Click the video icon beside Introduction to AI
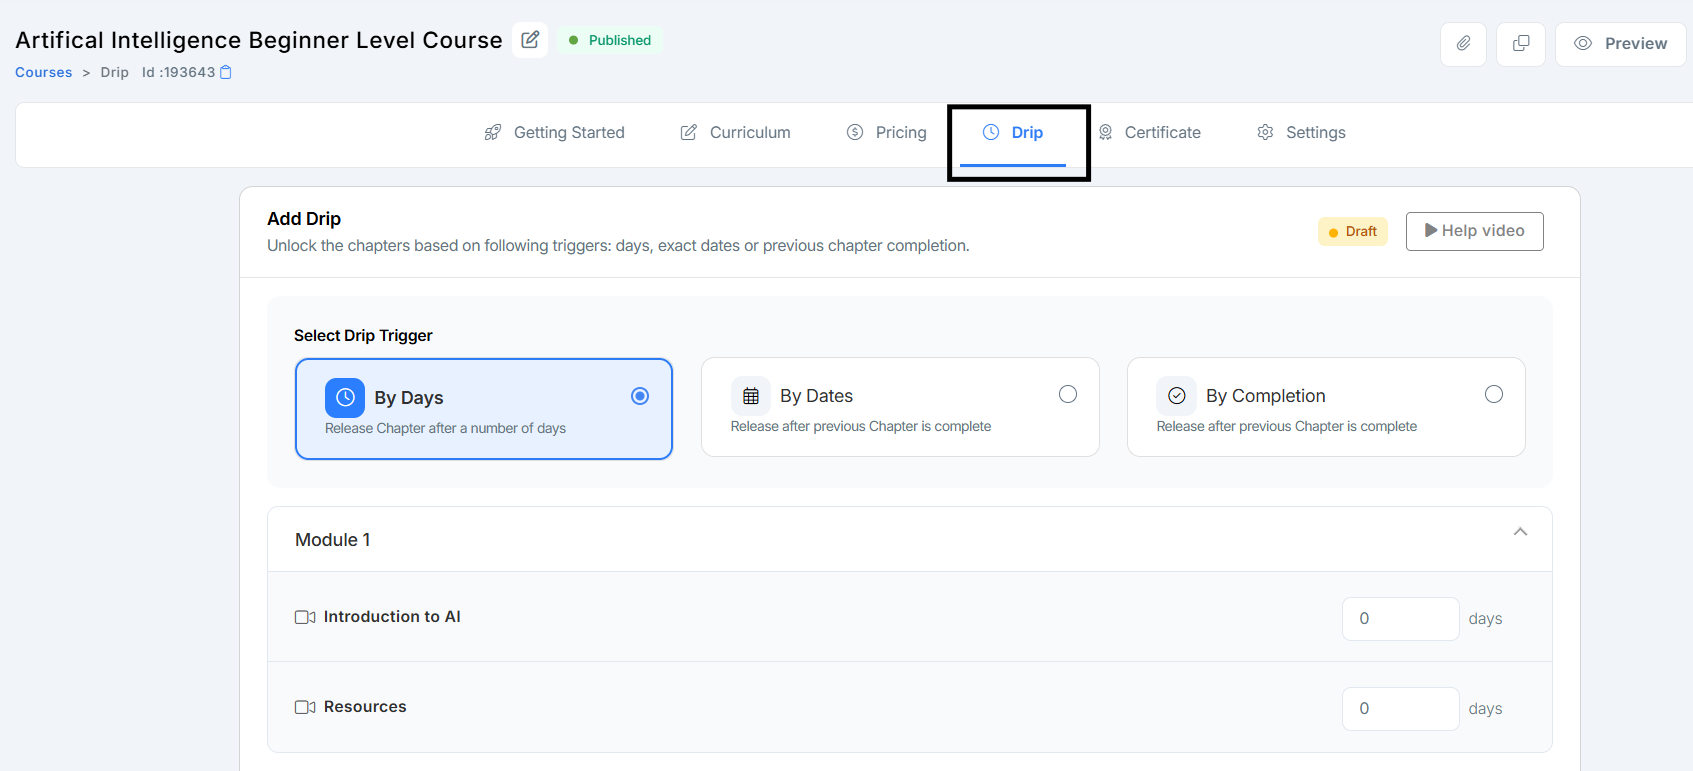The height and width of the screenshot is (771, 1693). click(305, 617)
